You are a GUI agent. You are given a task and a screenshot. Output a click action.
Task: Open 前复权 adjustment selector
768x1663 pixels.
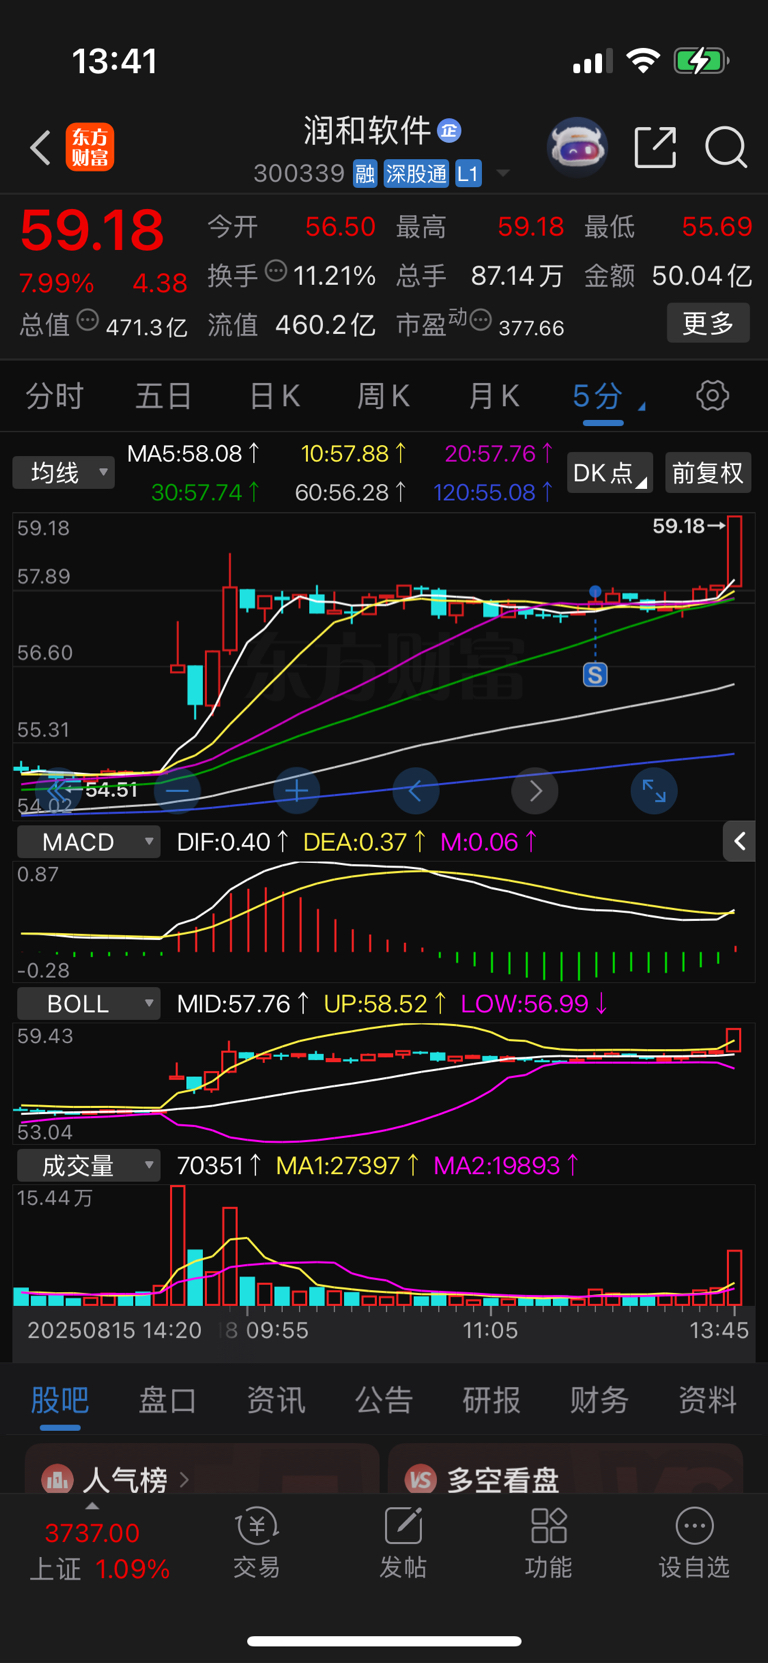click(x=708, y=473)
